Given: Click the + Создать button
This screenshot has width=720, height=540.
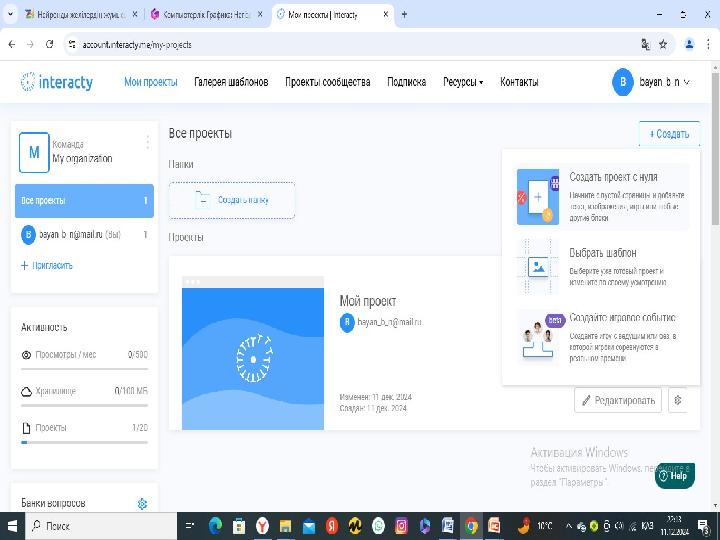Looking at the screenshot, I should tap(669, 134).
